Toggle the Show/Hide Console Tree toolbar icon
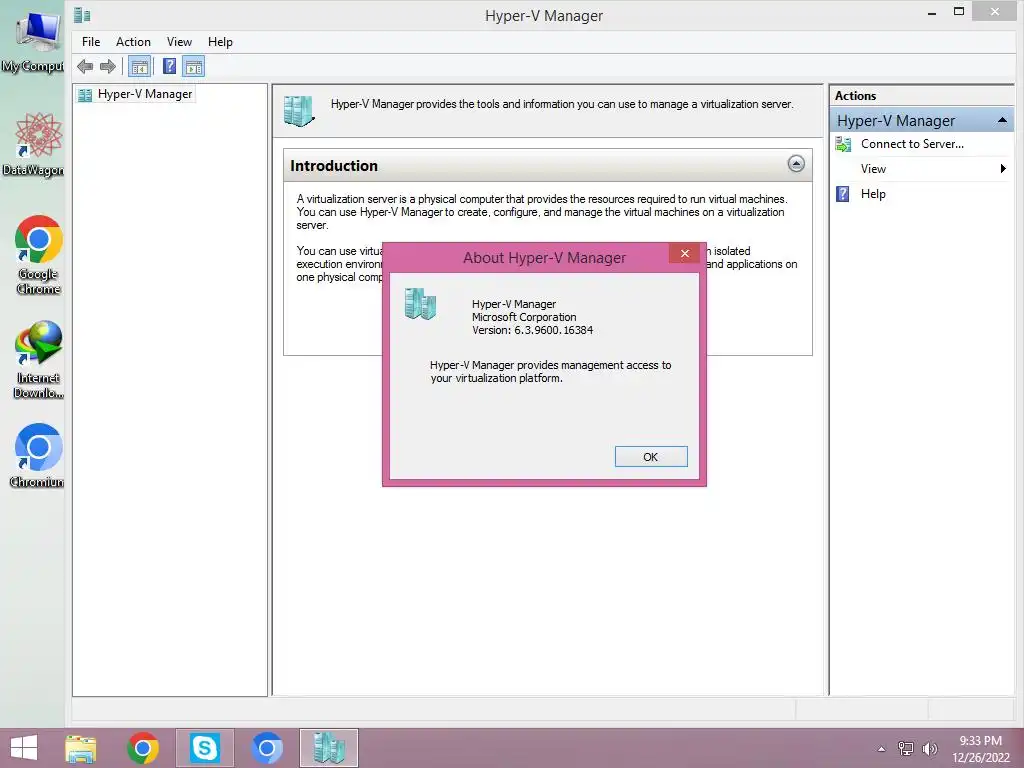 140,67
